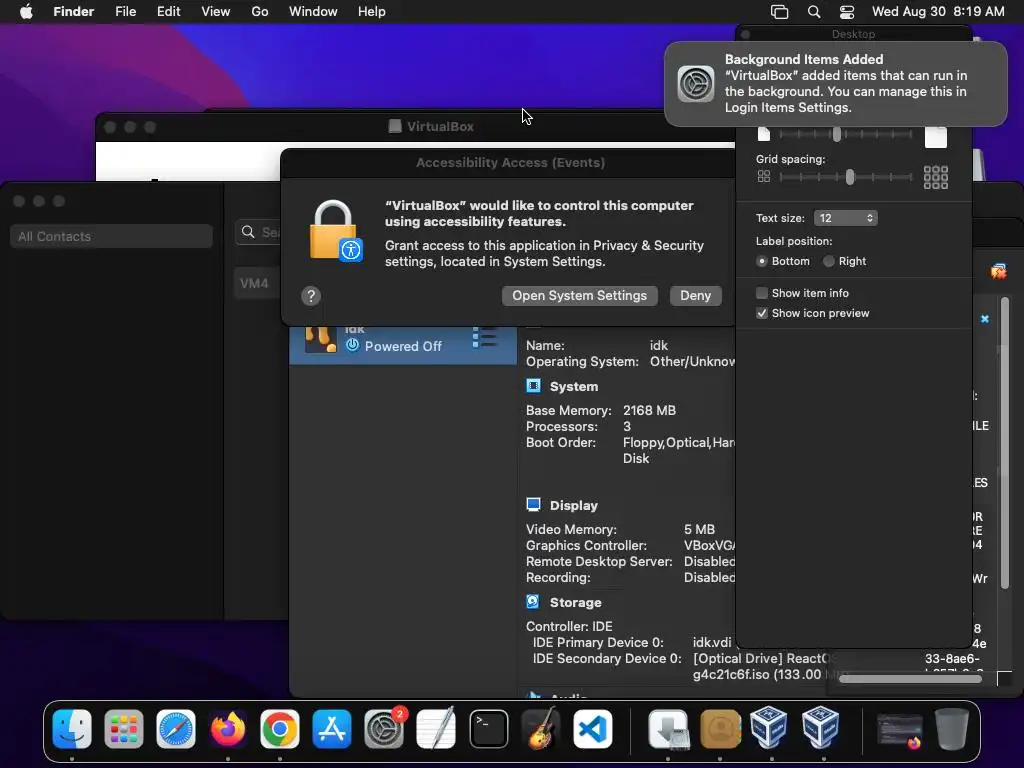Launch GarageBand from the dock

click(541, 729)
